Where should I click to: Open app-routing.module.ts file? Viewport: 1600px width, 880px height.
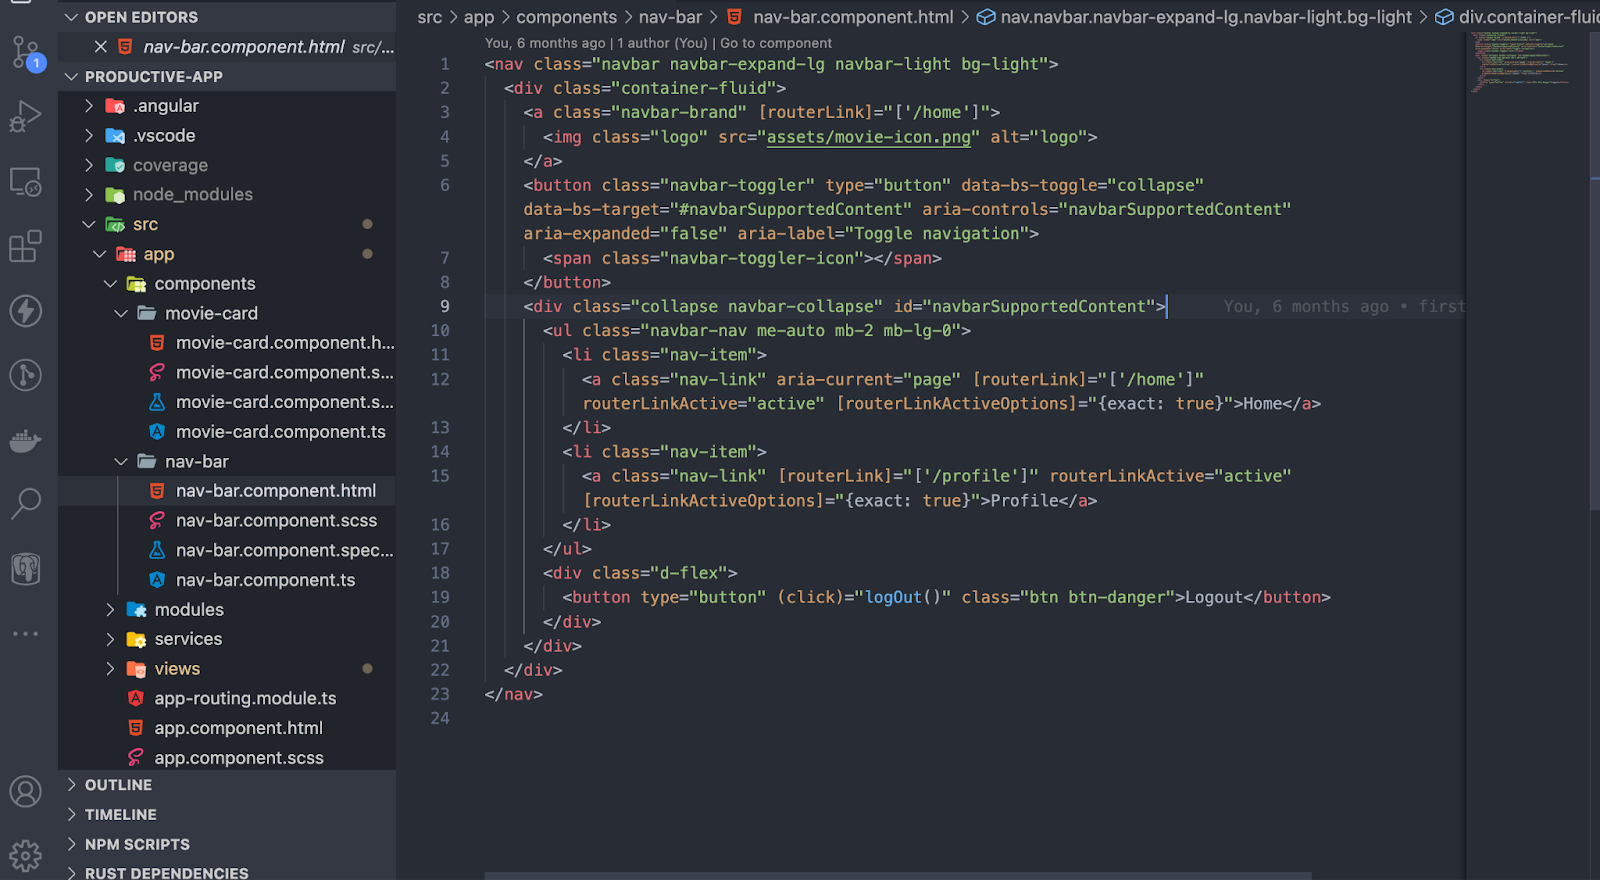click(245, 699)
